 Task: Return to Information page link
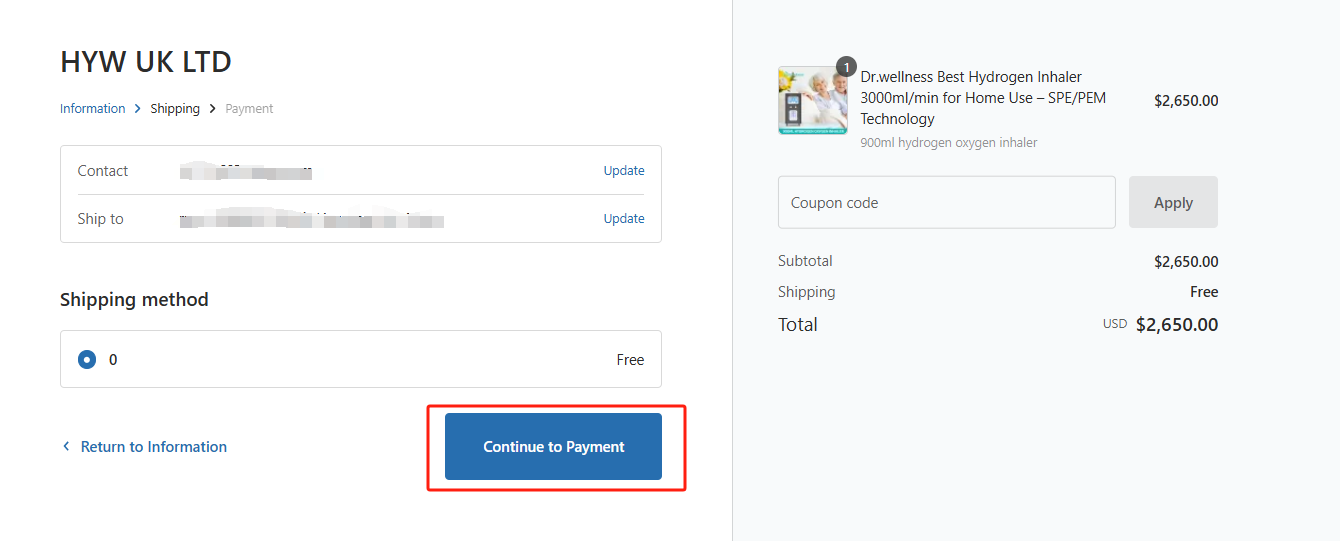[153, 447]
